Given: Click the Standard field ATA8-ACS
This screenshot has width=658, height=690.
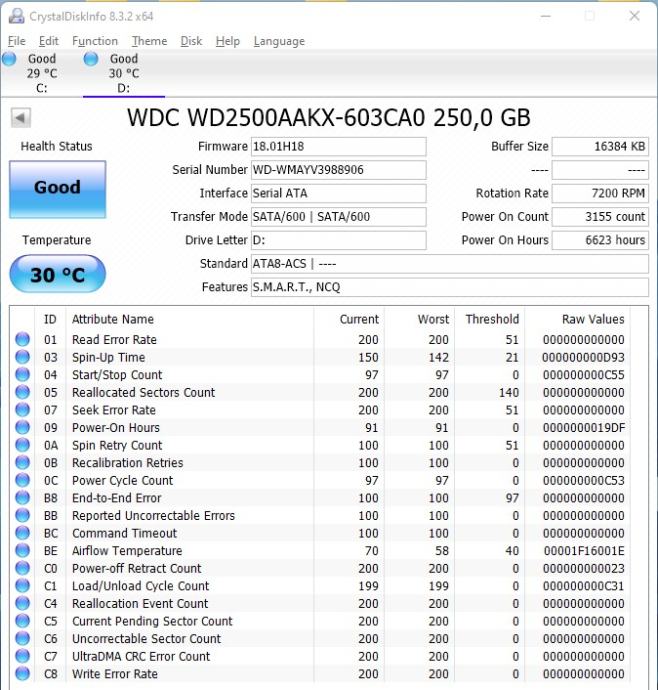Looking at the screenshot, I should [450, 264].
